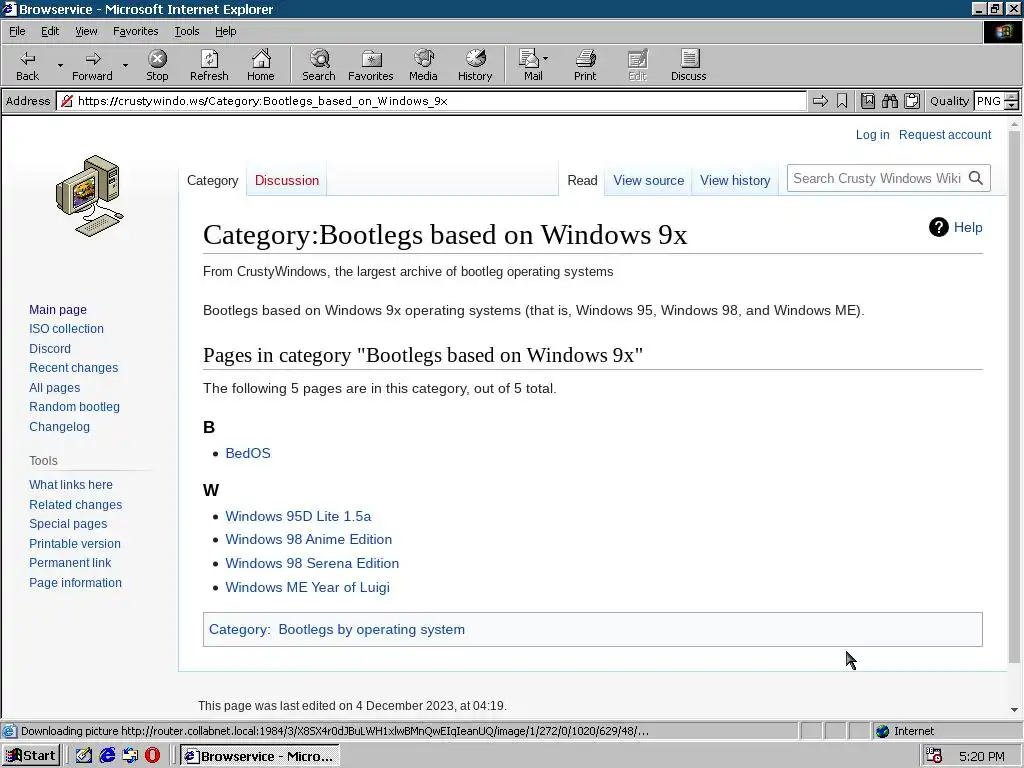
Task: Open Random bootleg sidebar link
Action: (x=74, y=406)
